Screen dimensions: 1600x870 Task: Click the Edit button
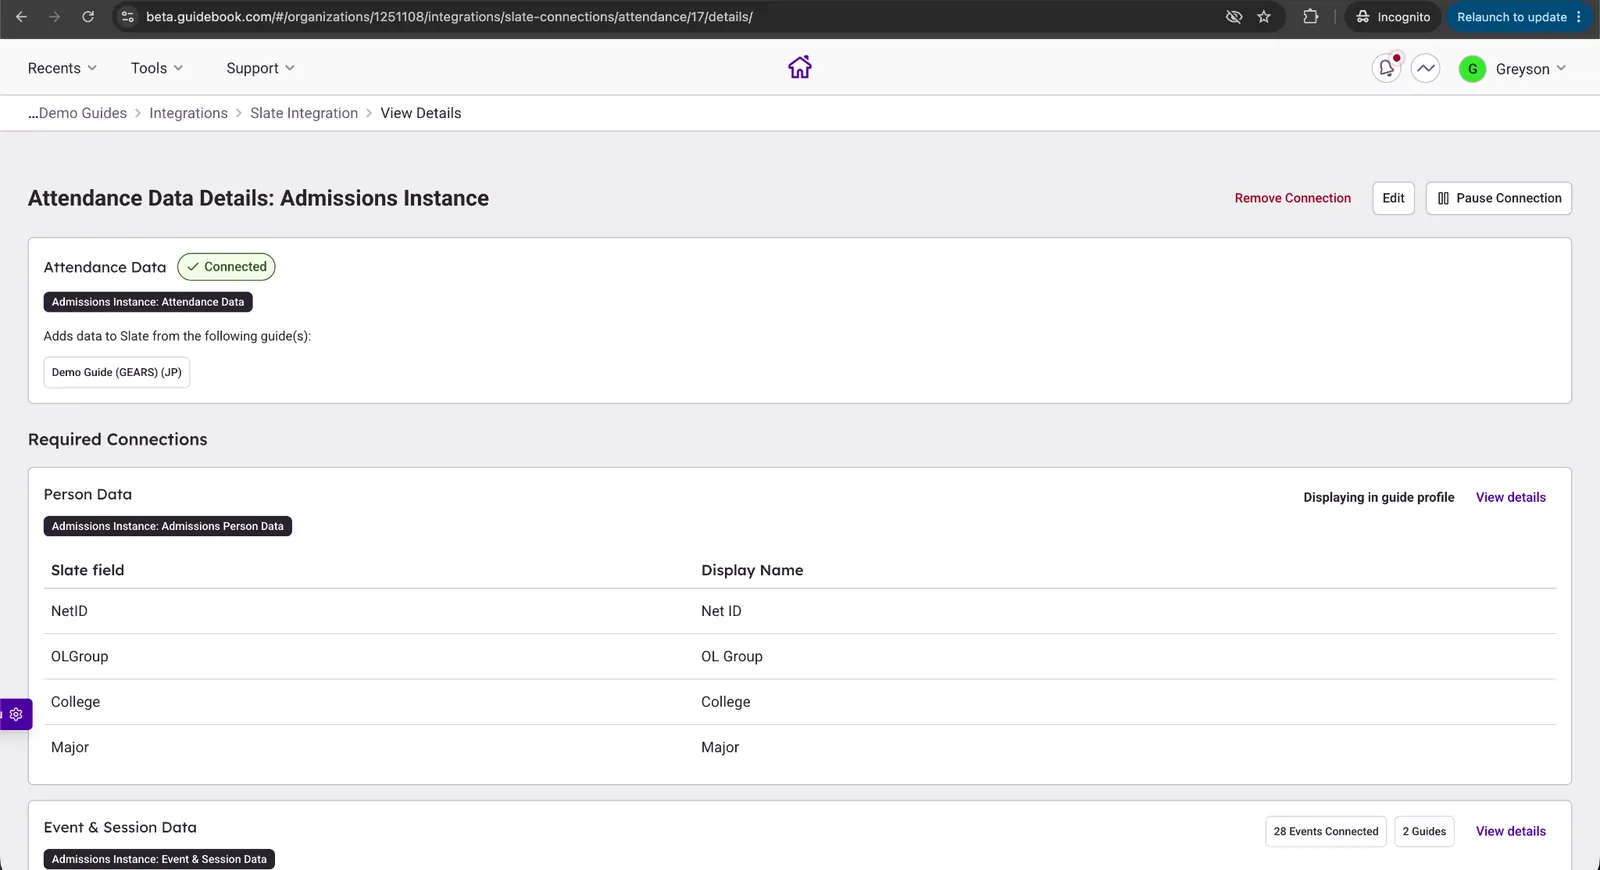click(x=1393, y=198)
